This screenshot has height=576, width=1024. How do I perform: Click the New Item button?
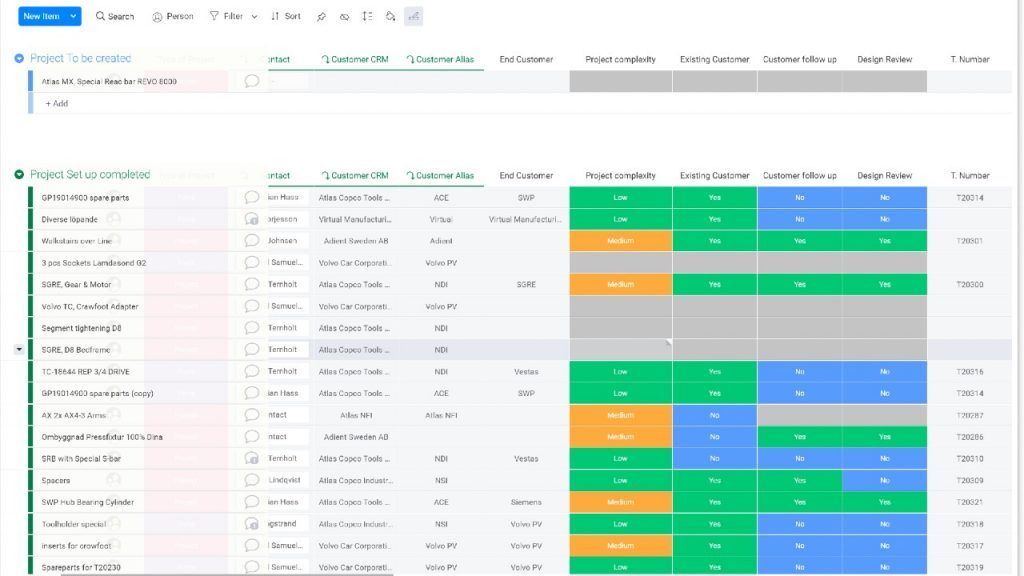tap(41, 16)
